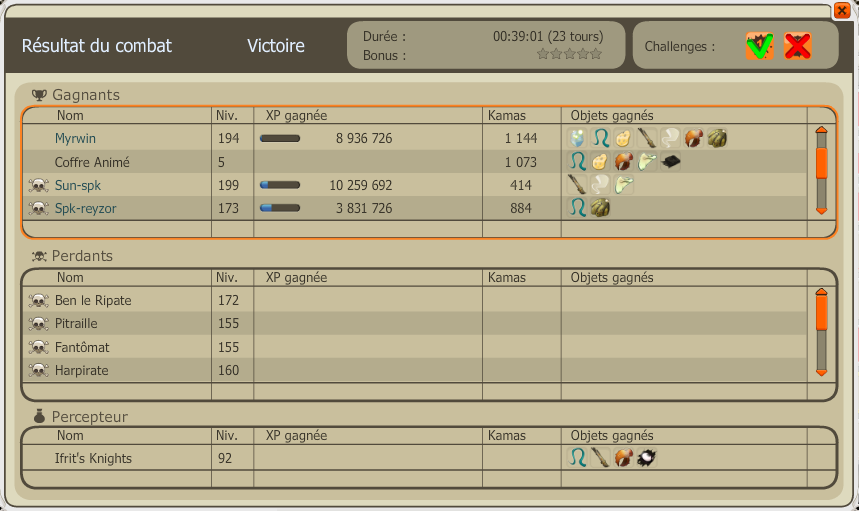Click Myrwin's XP progress bar
Screen dimensions: 859x511
click(280, 139)
